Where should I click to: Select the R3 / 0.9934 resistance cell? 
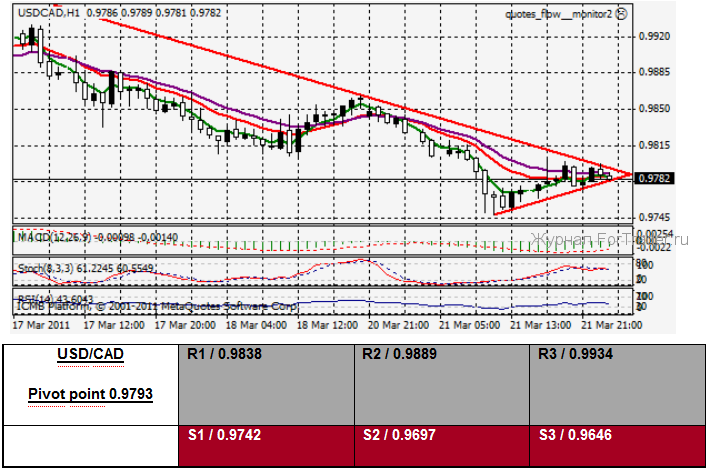click(617, 384)
